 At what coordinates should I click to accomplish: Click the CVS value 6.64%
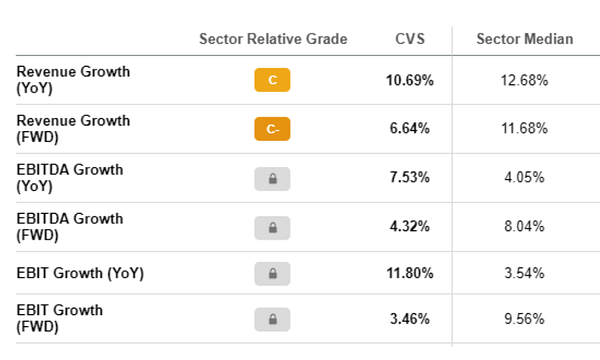tap(409, 128)
